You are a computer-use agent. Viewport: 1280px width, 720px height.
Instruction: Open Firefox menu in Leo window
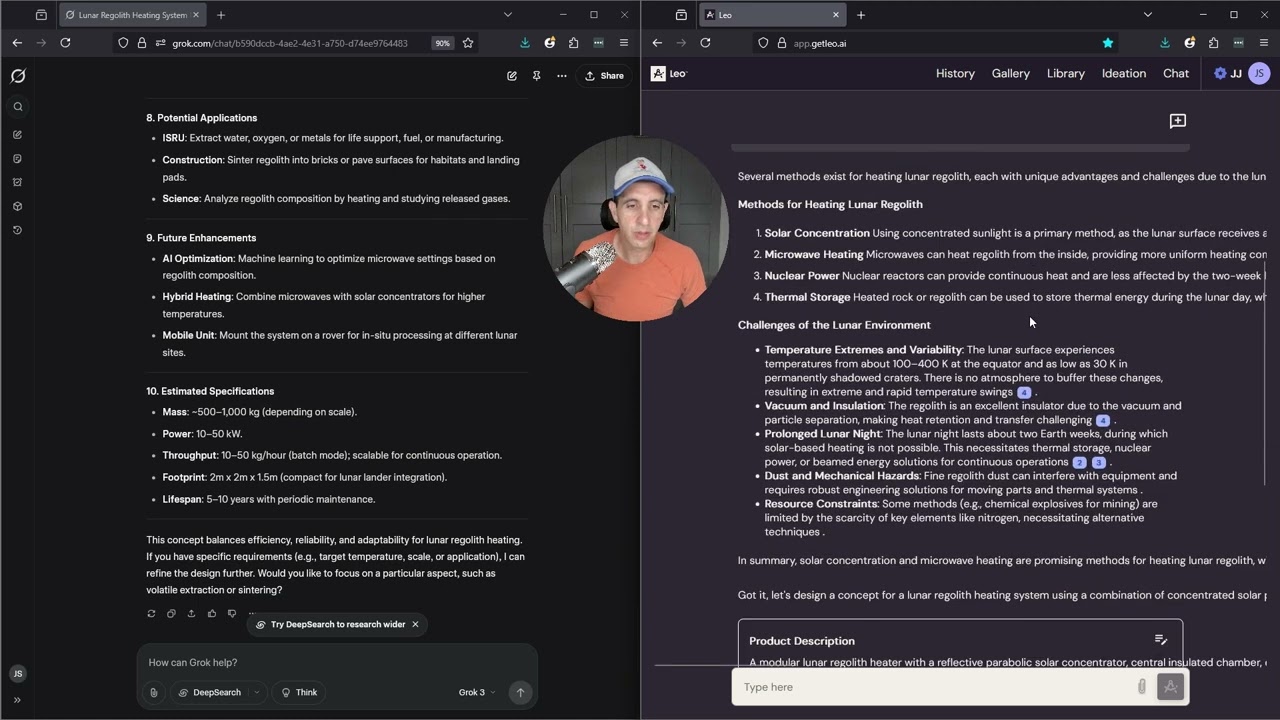pyautogui.click(x=1263, y=43)
